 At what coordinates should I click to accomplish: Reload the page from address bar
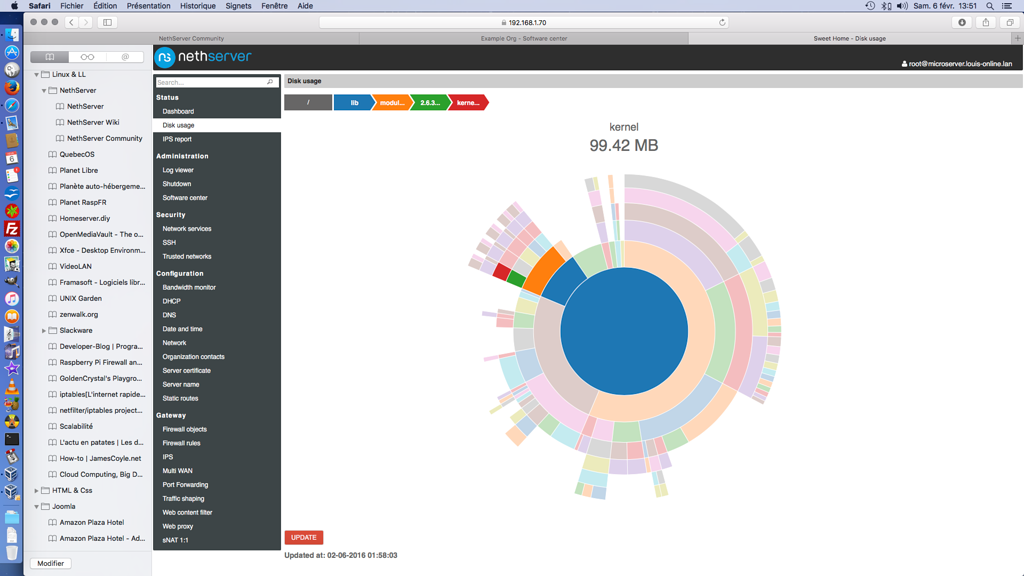(722, 22)
